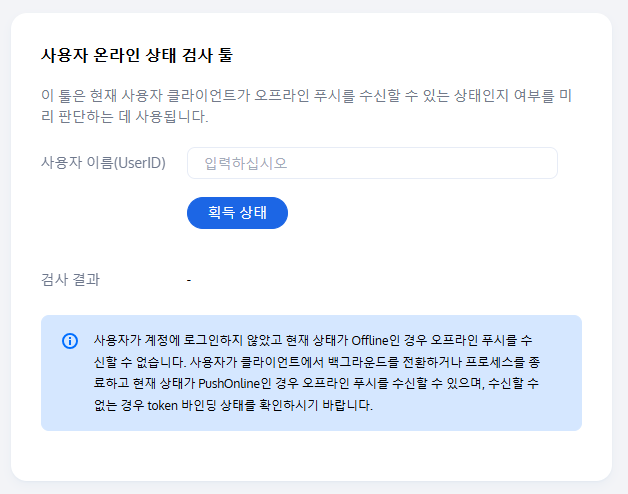
Task: Click the 획득 상태 button
Action: (237, 213)
